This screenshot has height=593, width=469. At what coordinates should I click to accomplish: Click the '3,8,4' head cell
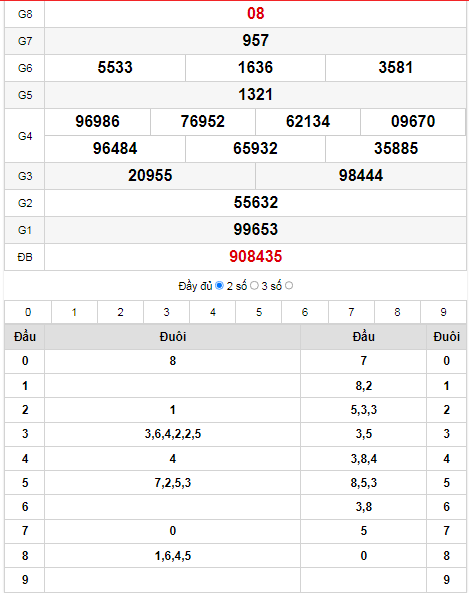pyautogui.click(x=363, y=459)
